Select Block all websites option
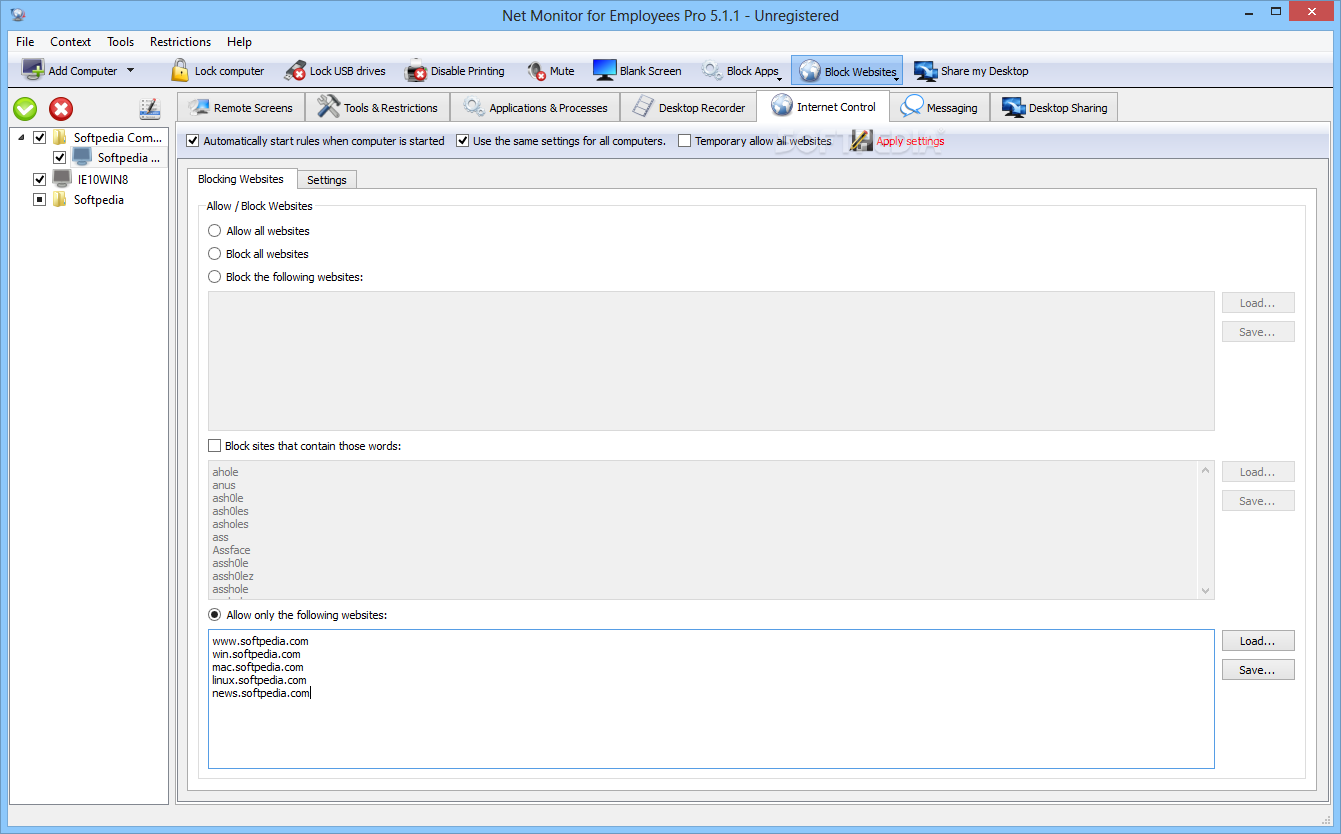Viewport: 1341px width, 834px height. (x=214, y=254)
